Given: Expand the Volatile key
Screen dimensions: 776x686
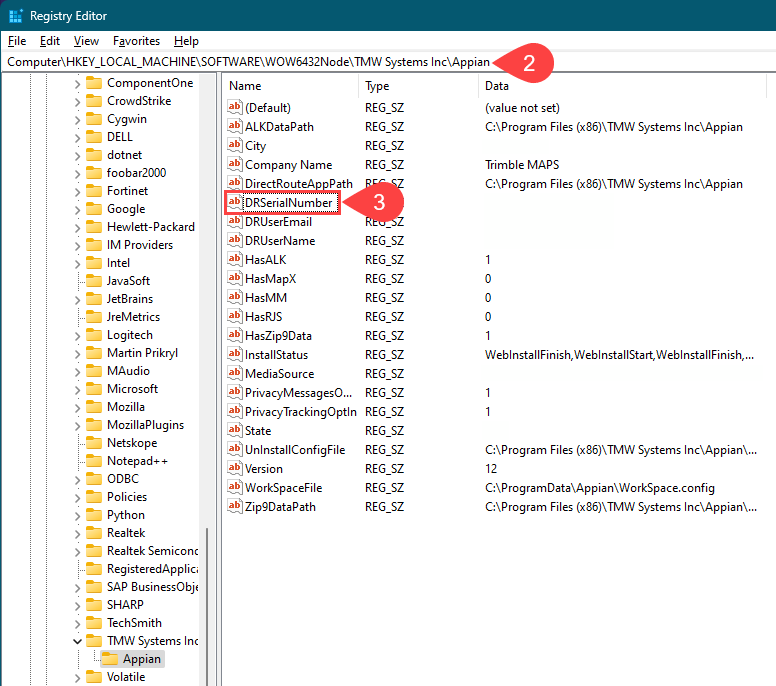Looking at the screenshot, I should [77, 678].
